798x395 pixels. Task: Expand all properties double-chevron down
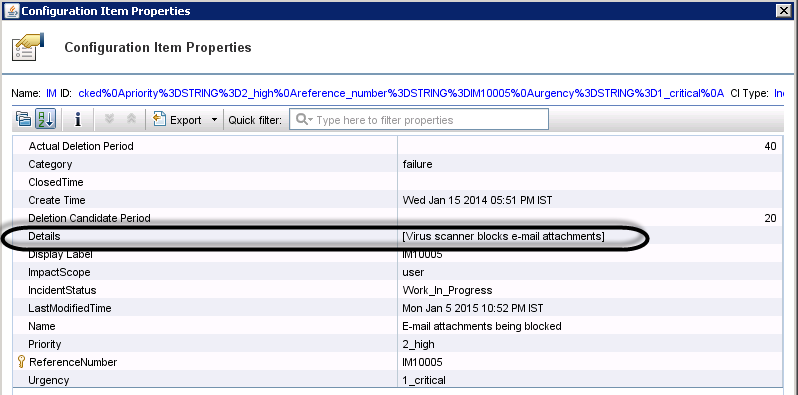coord(109,119)
